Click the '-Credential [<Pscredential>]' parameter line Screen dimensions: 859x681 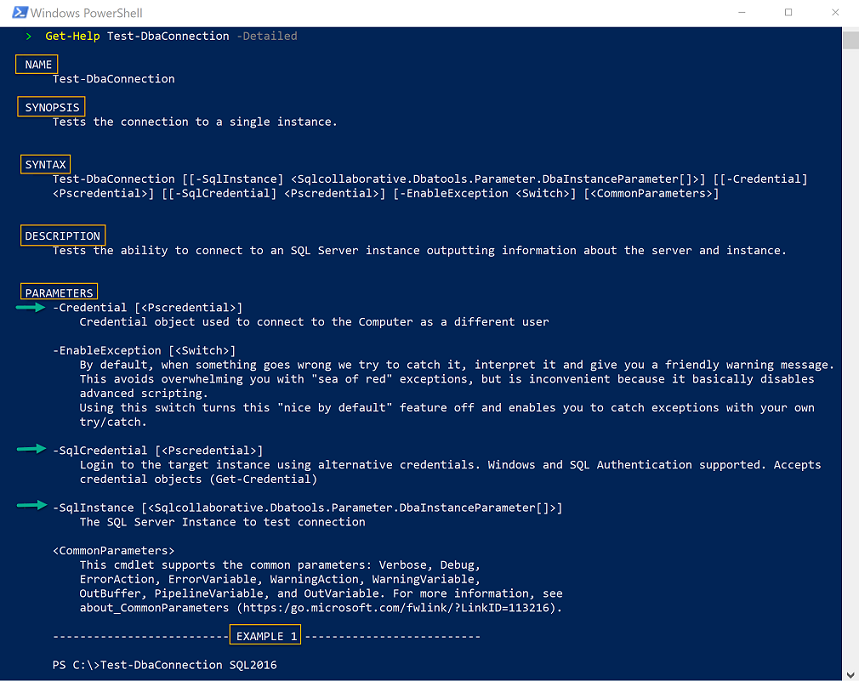coord(147,308)
